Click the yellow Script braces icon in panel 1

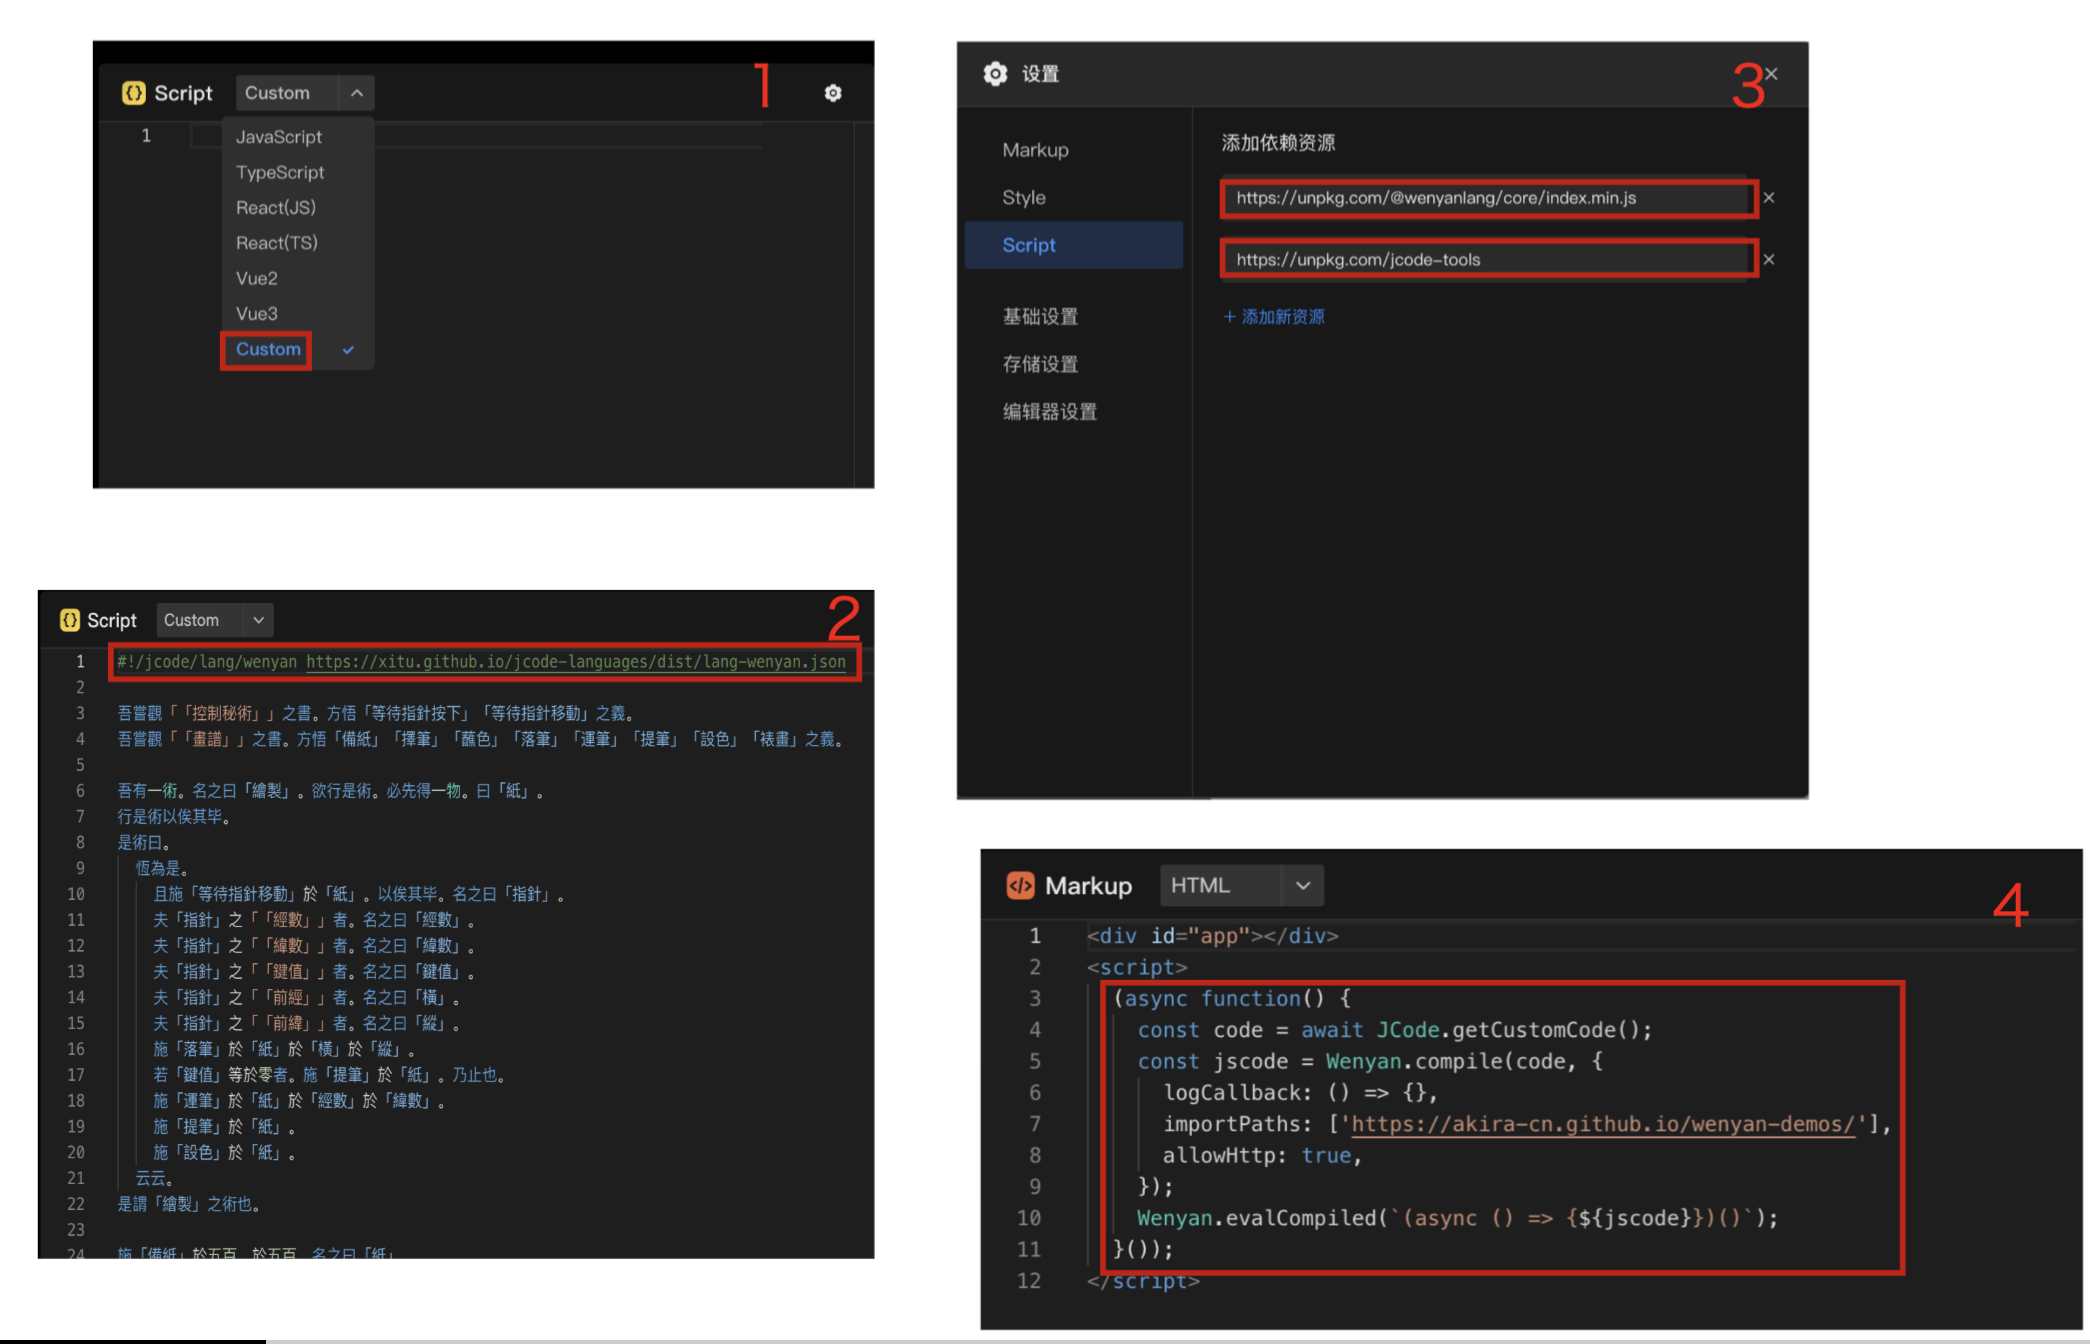(x=133, y=93)
